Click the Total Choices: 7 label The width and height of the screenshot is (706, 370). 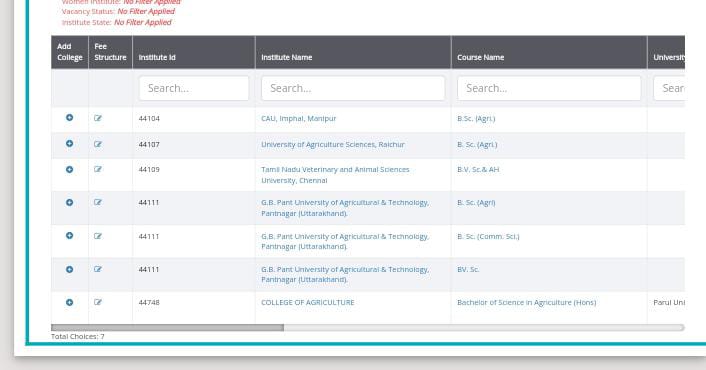point(77,336)
